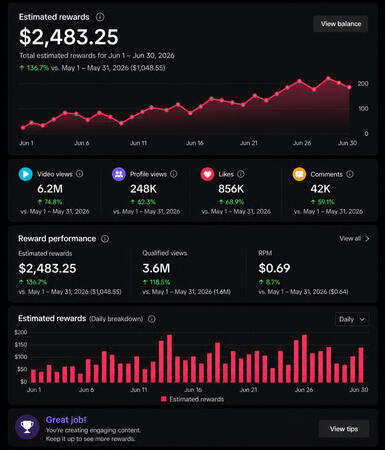Click the 6.2M video views value
Screen dimensions: 385x450
[50, 189]
